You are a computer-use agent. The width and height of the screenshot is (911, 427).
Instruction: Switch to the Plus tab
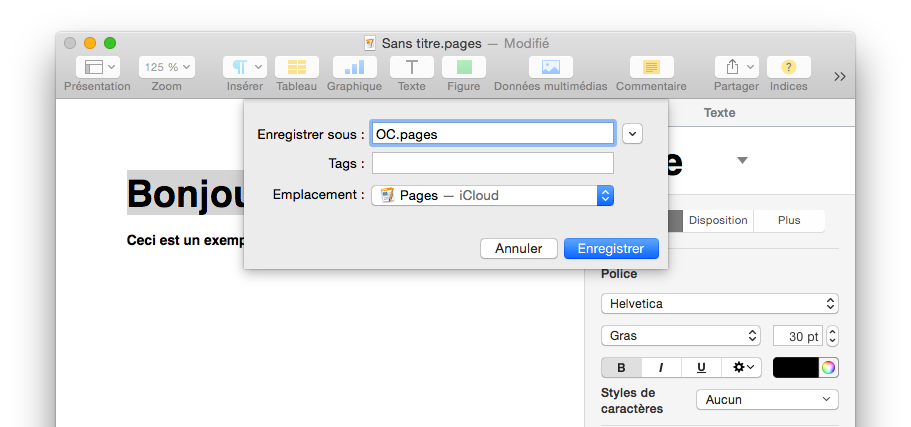[x=789, y=221]
